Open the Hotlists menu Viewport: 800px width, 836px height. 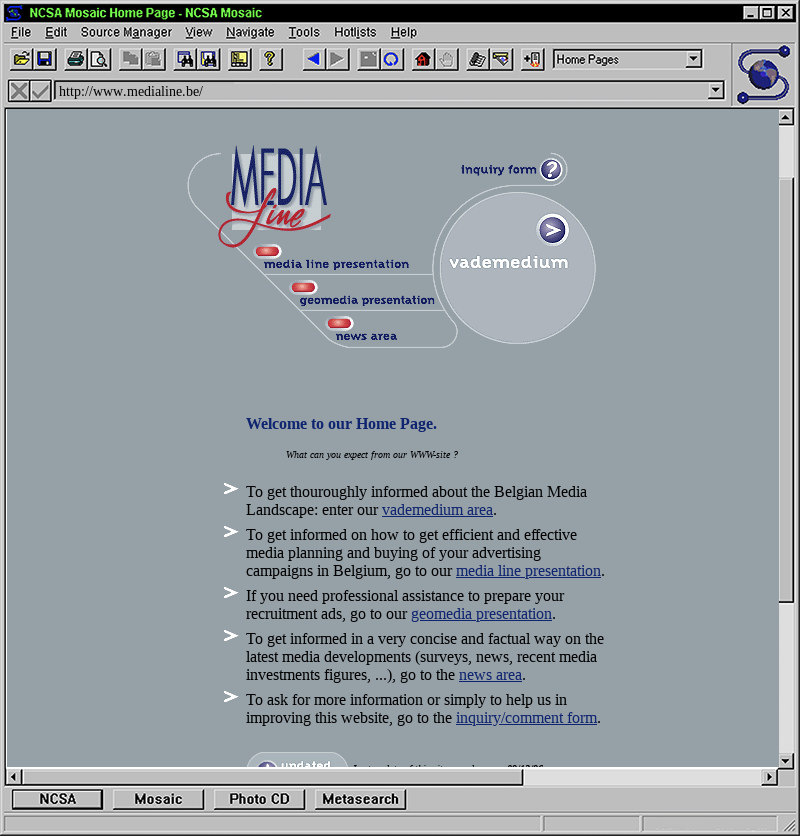coord(355,32)
